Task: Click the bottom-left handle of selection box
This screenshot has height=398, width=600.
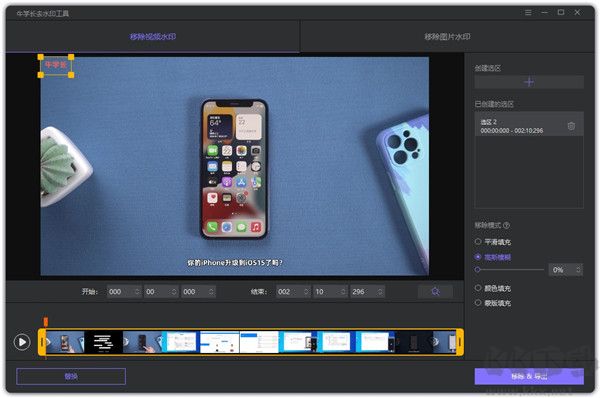Action: click(41, 75)
